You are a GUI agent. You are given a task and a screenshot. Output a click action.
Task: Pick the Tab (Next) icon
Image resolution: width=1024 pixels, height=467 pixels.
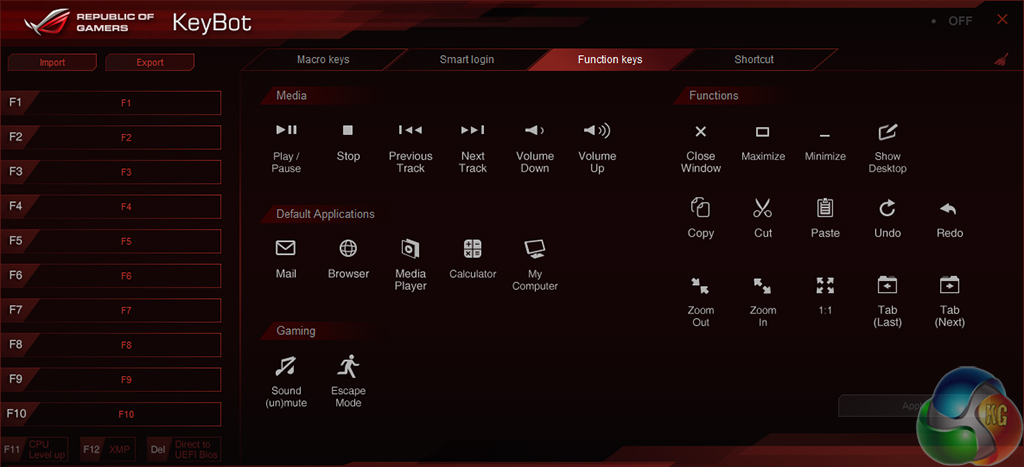pyautogui.click(x=949, y=285)
